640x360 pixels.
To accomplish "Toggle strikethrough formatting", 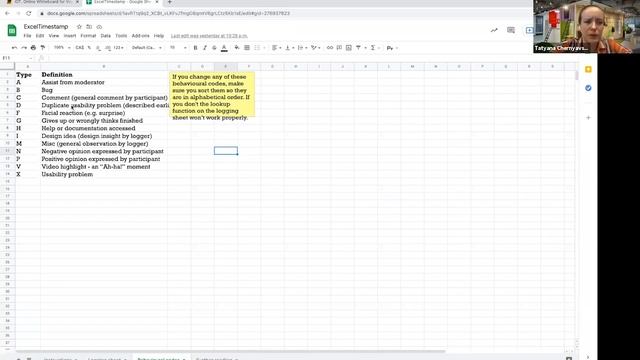I will coord(214,48).
